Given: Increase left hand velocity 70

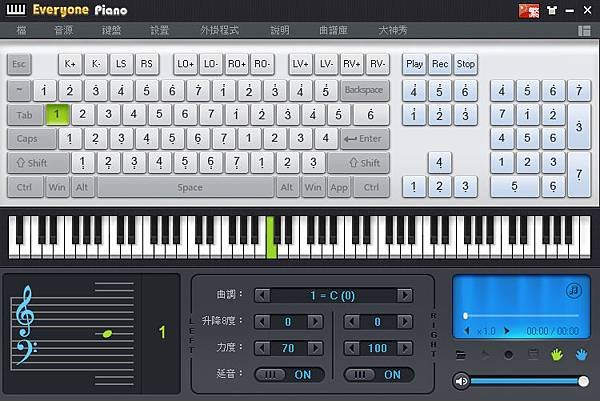Looking at the screenshot, I should pyautogui.click(x=315, y=348).
